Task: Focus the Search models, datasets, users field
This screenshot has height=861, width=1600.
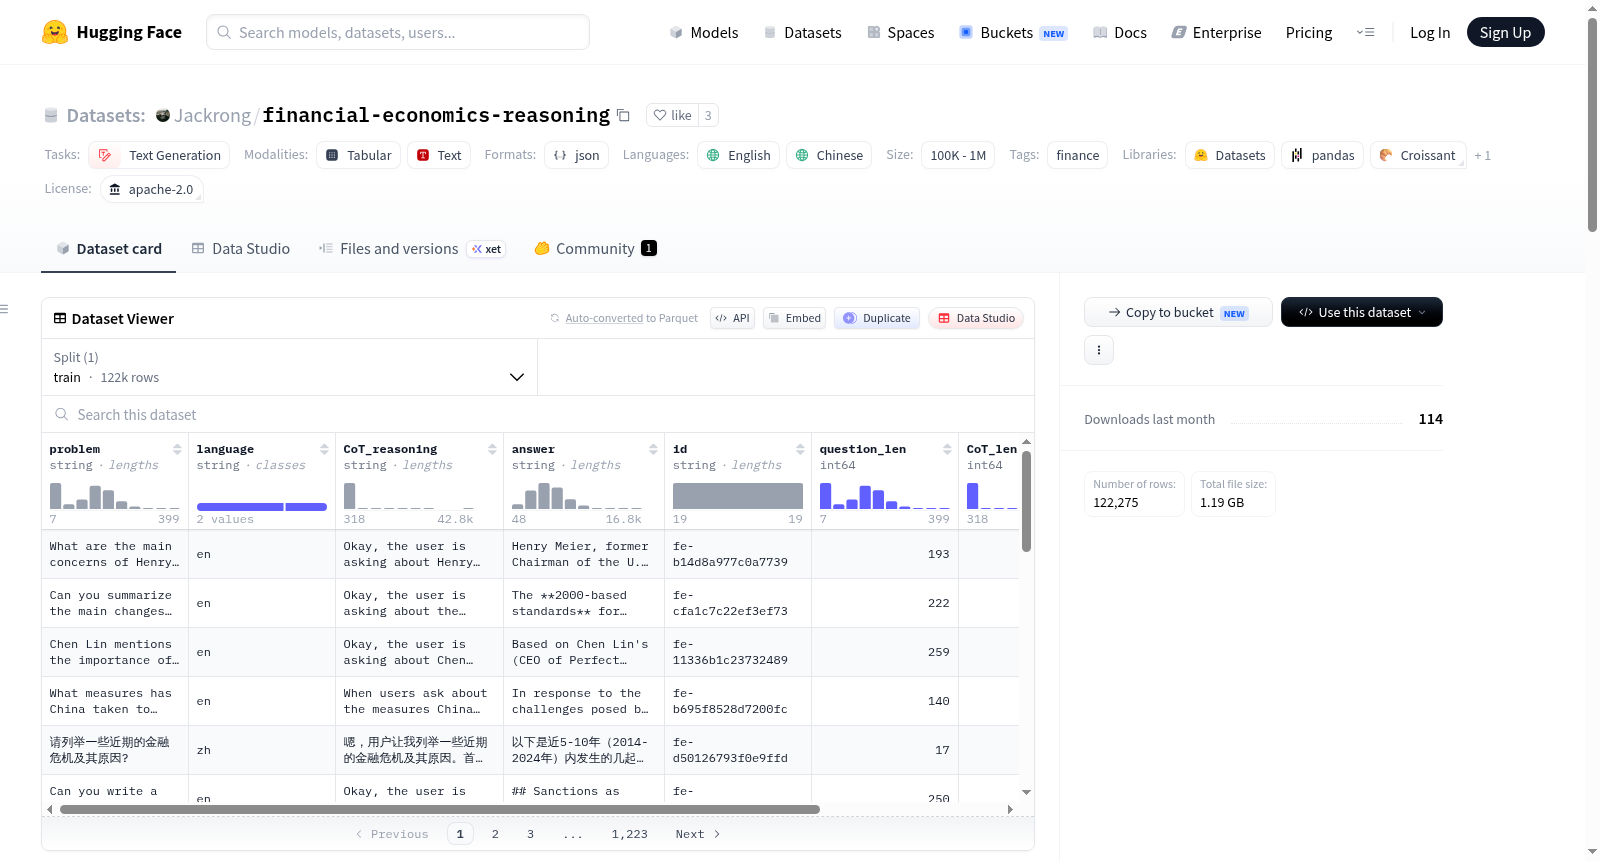Action: 398,32
